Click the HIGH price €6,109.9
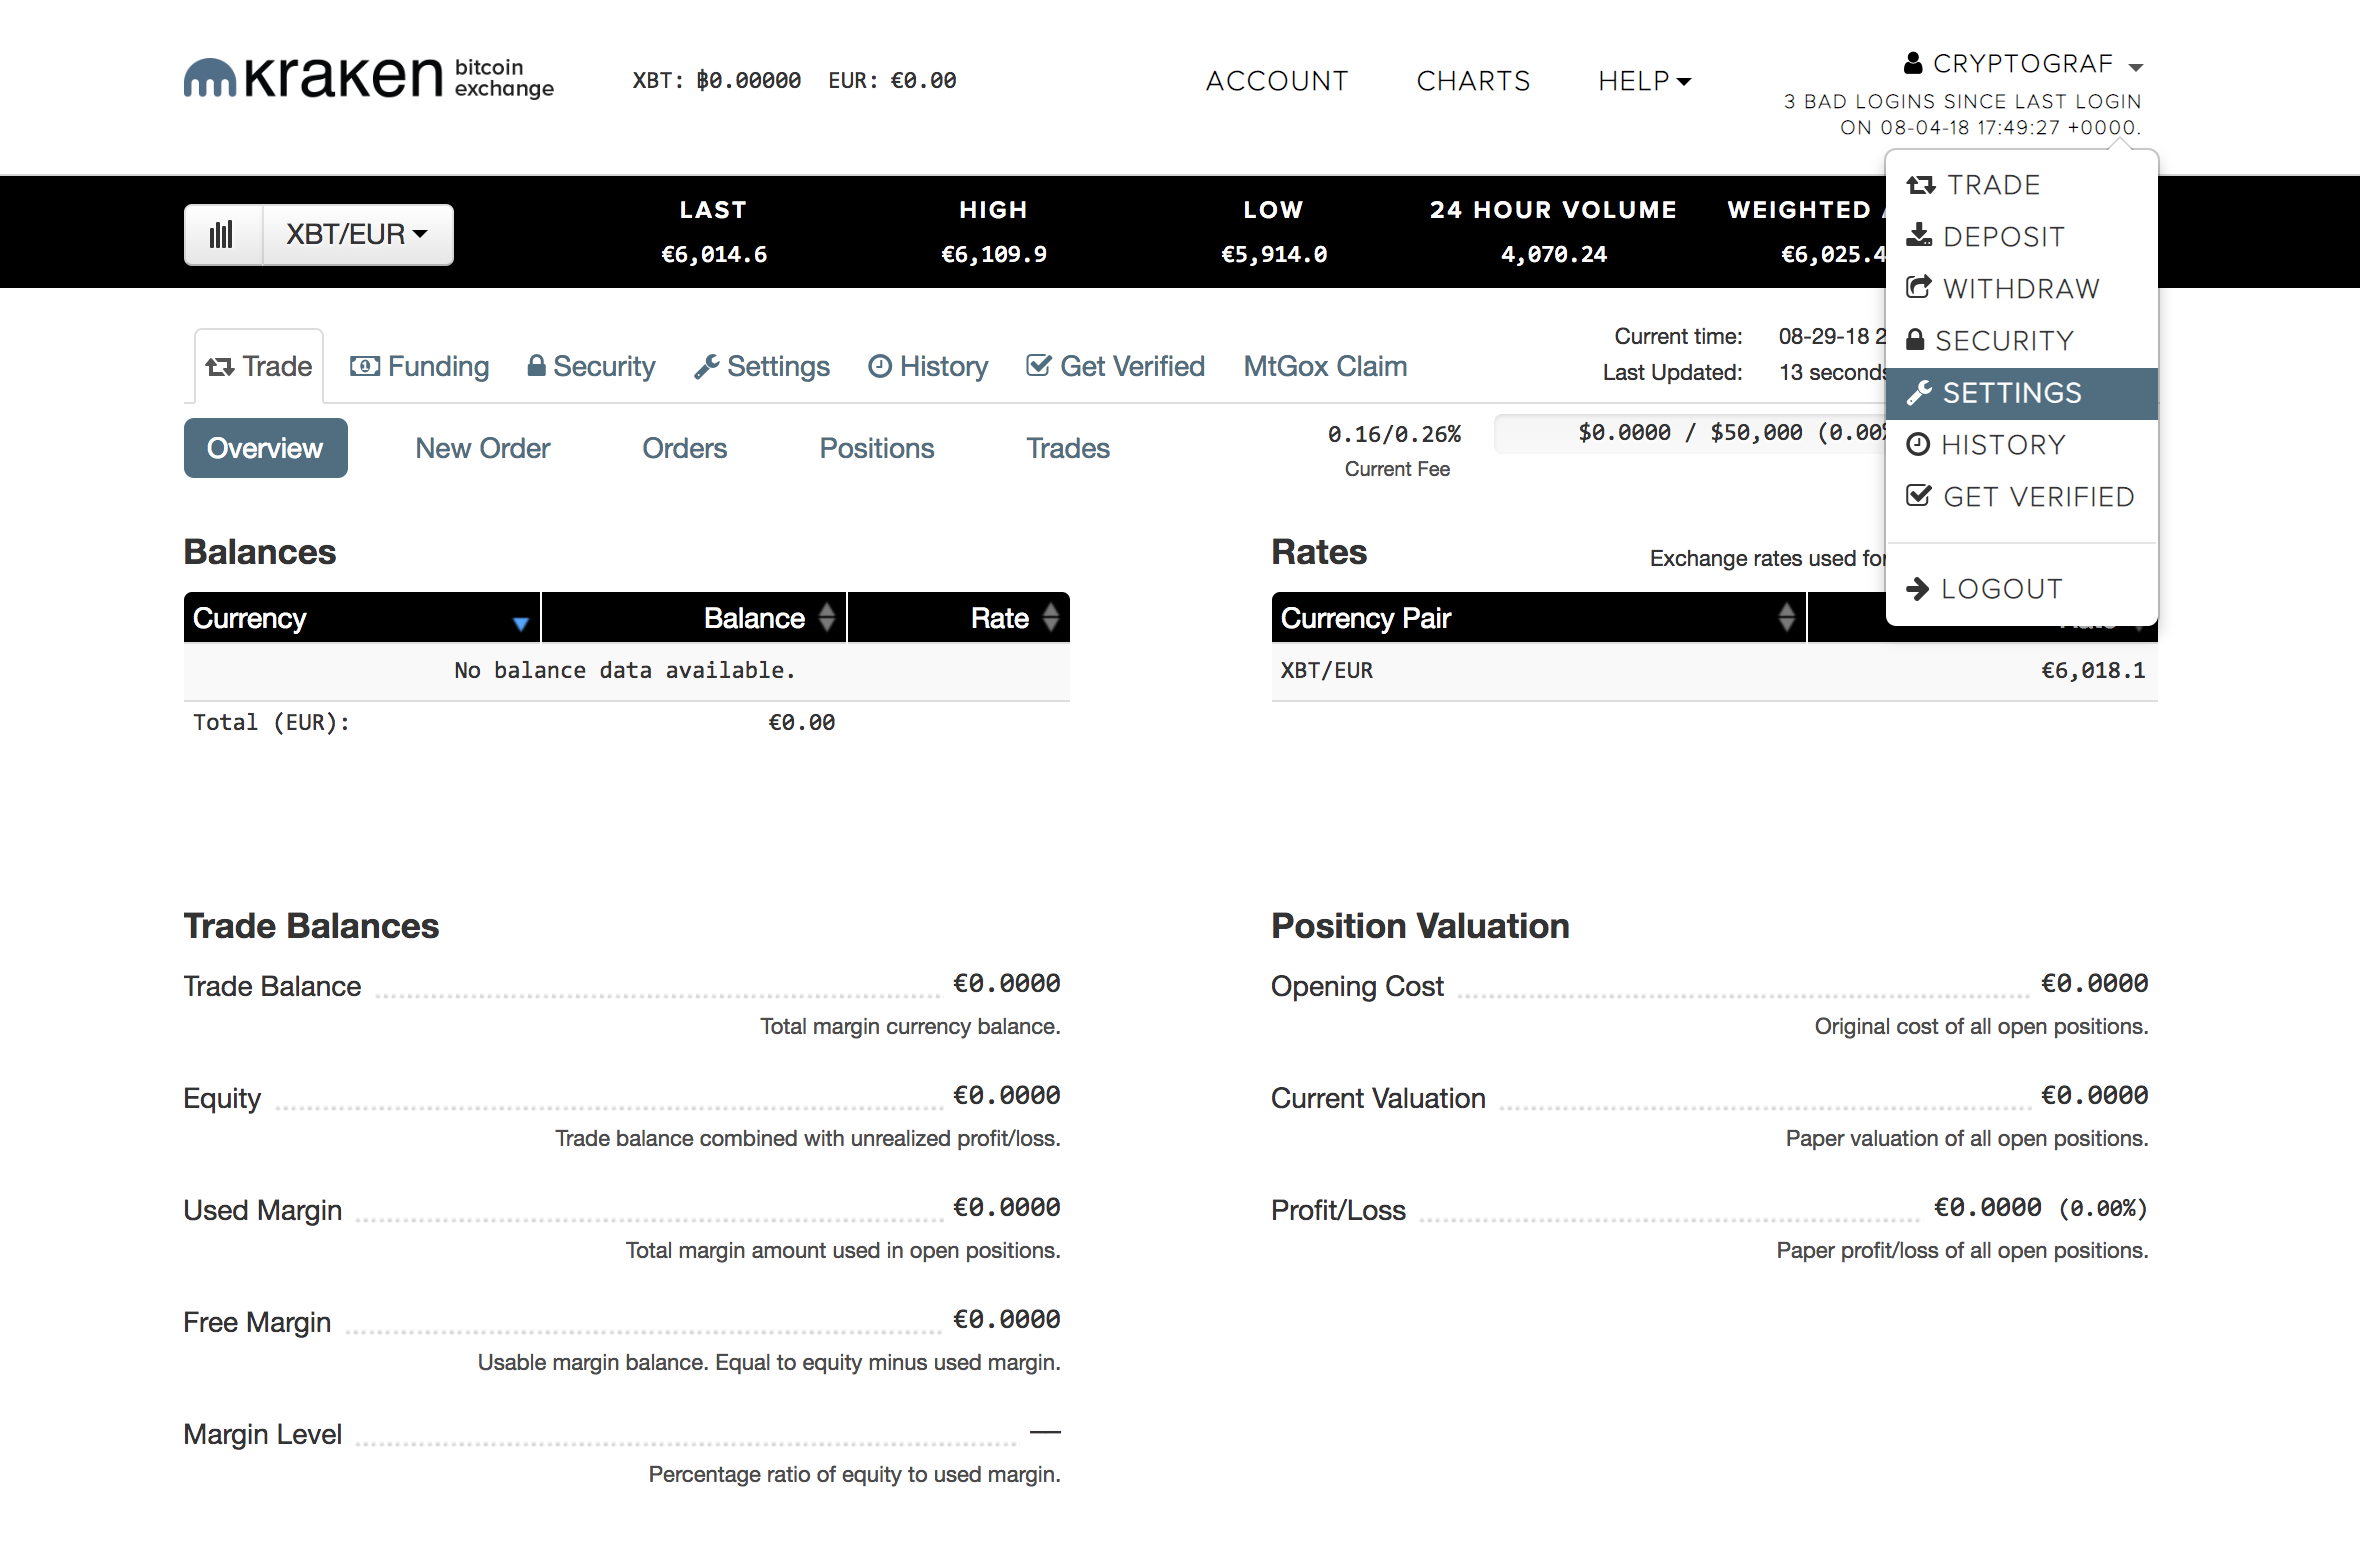The image size is (2360, 1556). [993, 254]
